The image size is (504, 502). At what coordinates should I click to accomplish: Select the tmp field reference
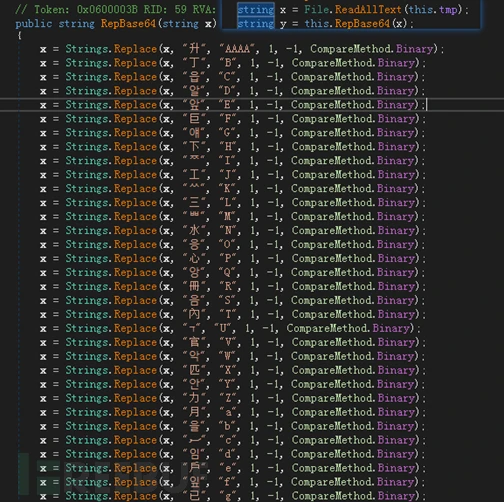click(448, 10)
